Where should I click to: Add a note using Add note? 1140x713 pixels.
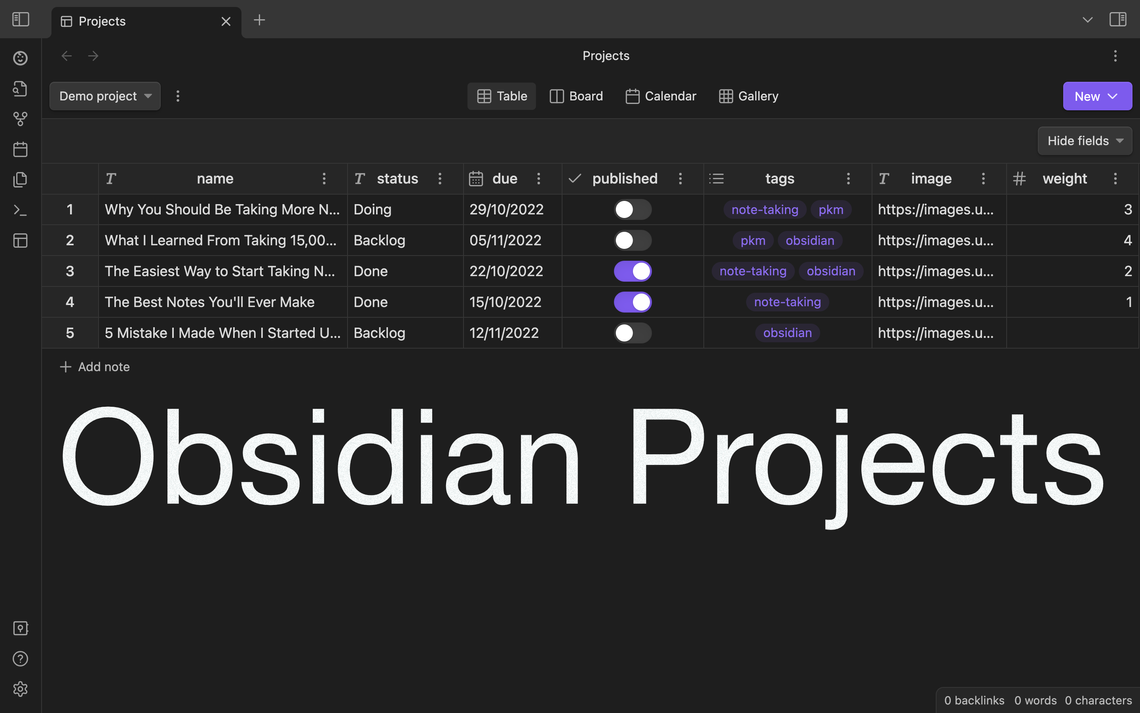click(x=94, y=366)
